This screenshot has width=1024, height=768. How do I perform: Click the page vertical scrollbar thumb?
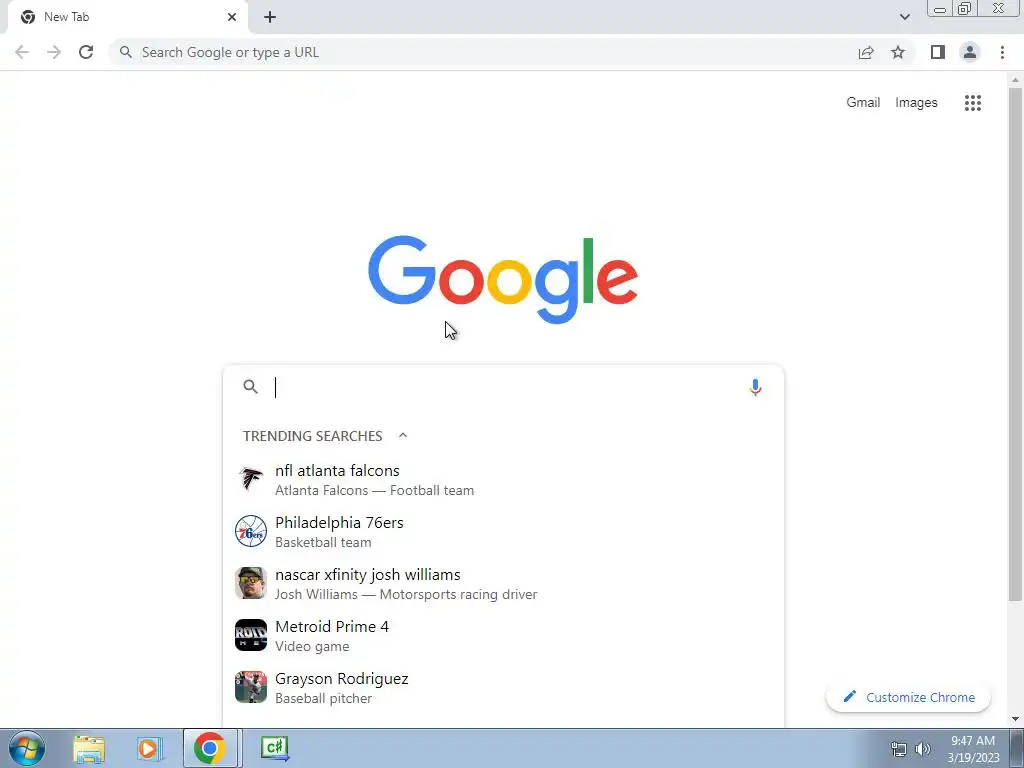(1015, 344)
